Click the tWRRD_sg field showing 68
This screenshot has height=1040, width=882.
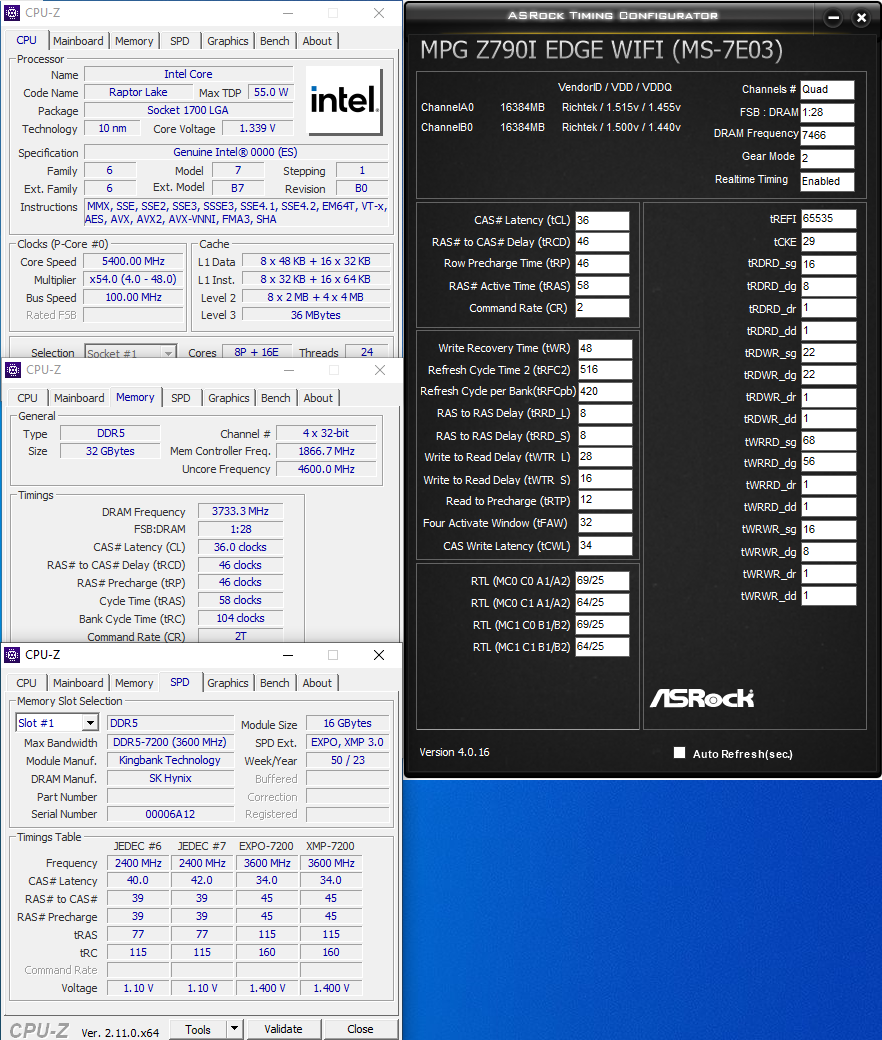pyautogui.click(x=828, y=441)
